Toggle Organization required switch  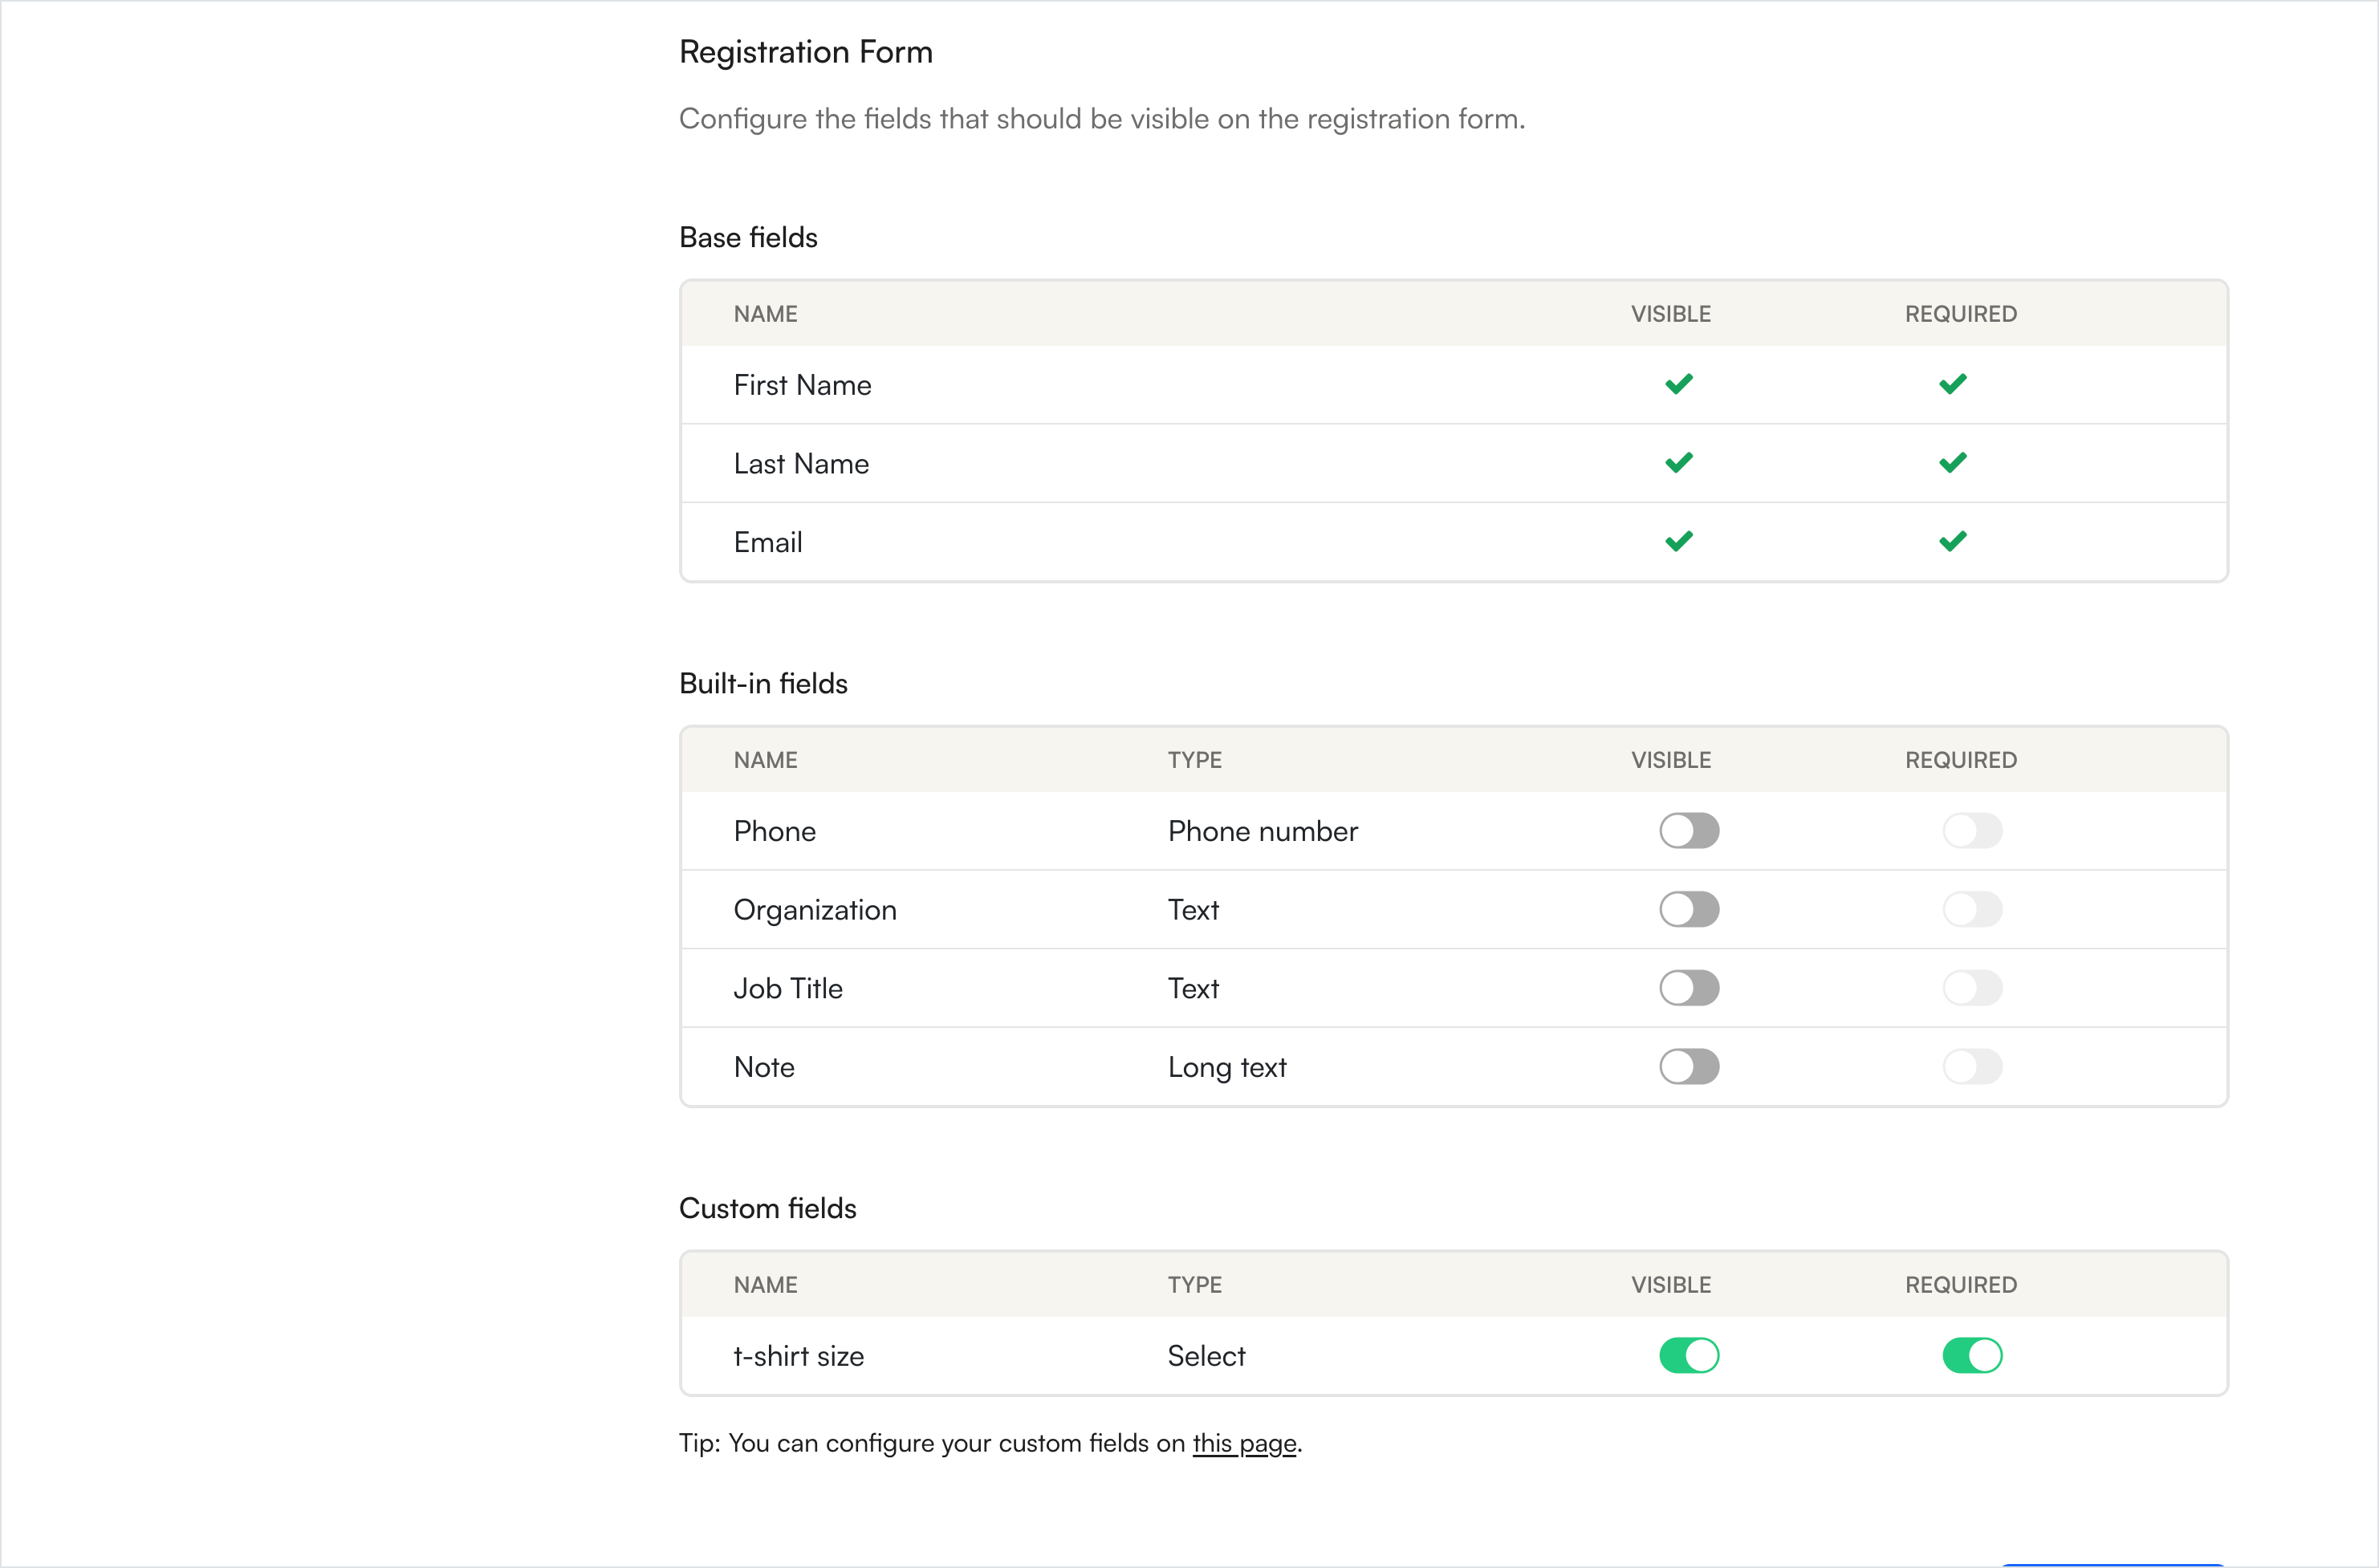1972,910
